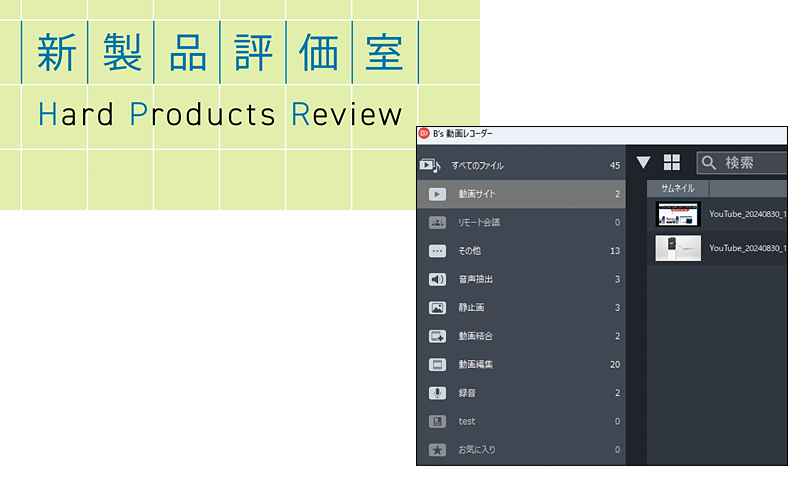Select the test folder entry
The width and height of the screenshot is (800, 484).
(467, 421)
